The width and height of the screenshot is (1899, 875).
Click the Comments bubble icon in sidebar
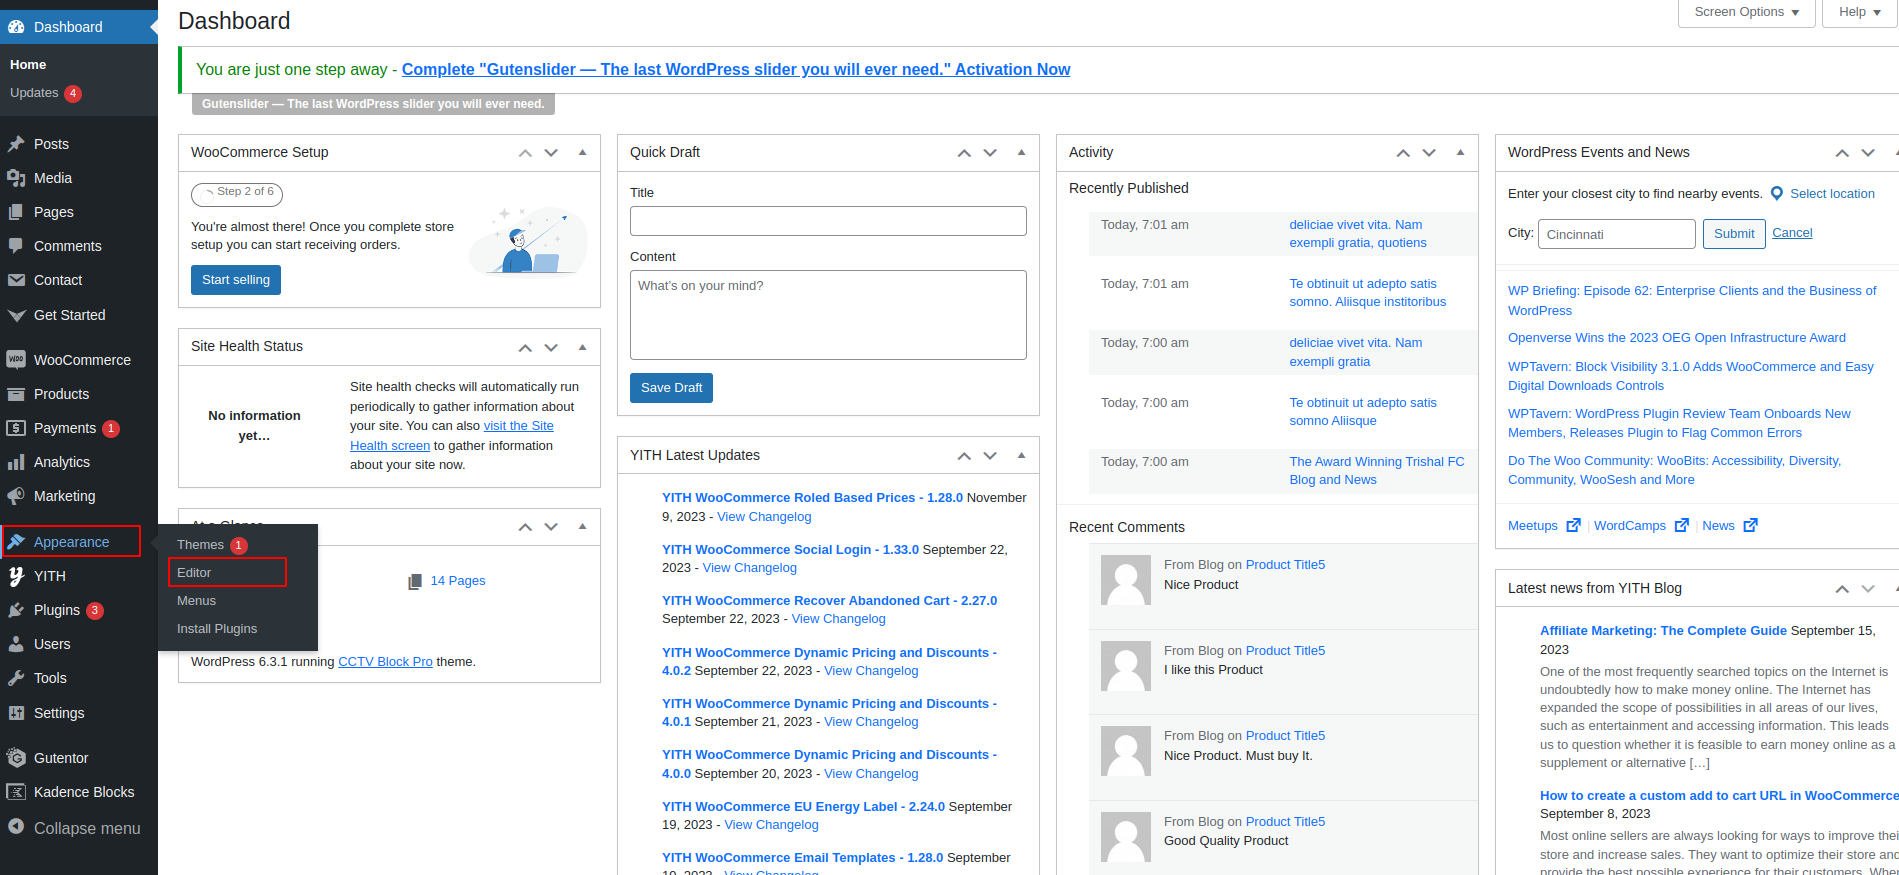(16, 246)
